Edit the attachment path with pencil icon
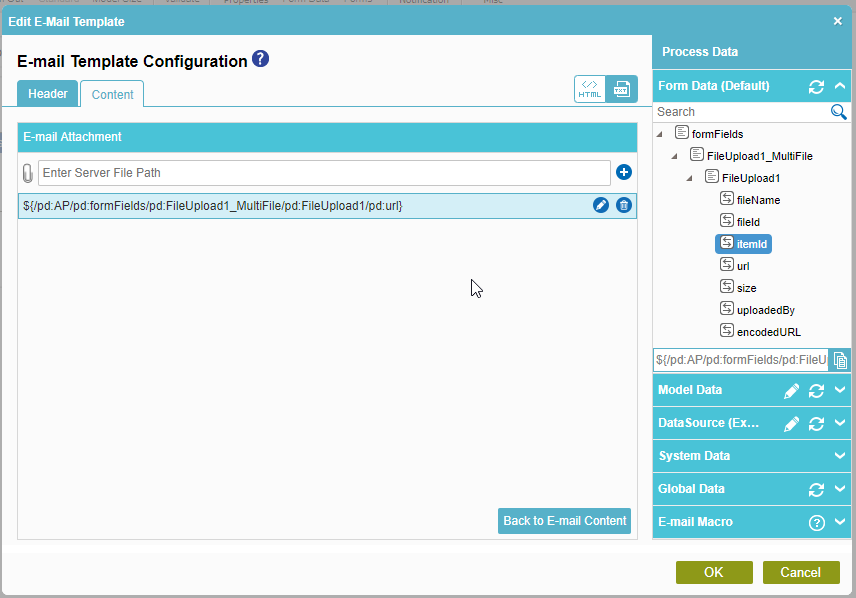The height and width of the screenshot is (598, 856). point(601,205)
